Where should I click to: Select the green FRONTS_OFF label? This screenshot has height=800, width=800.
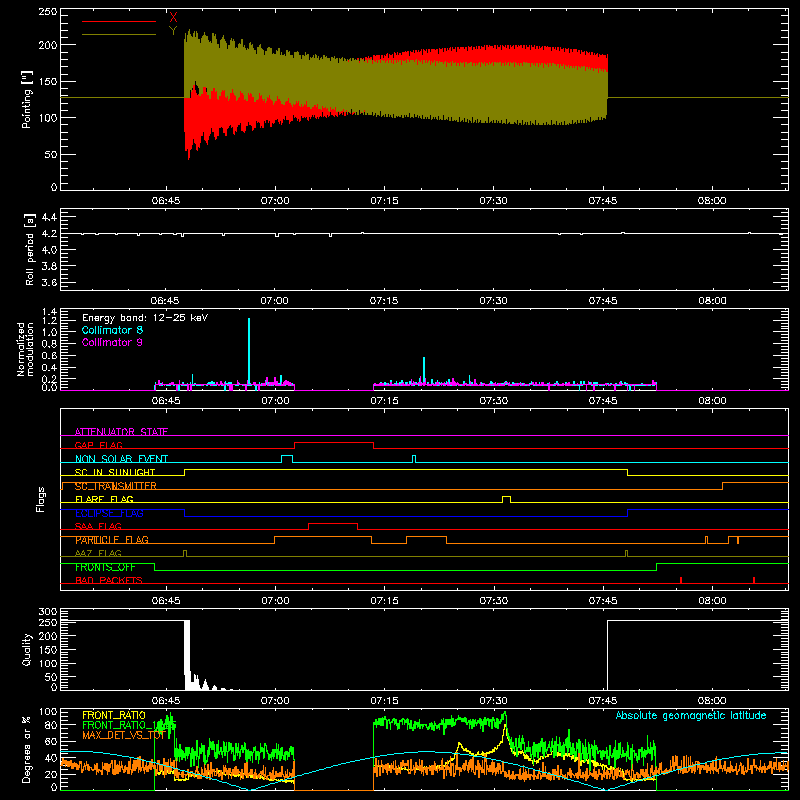(x=105, y=567)
